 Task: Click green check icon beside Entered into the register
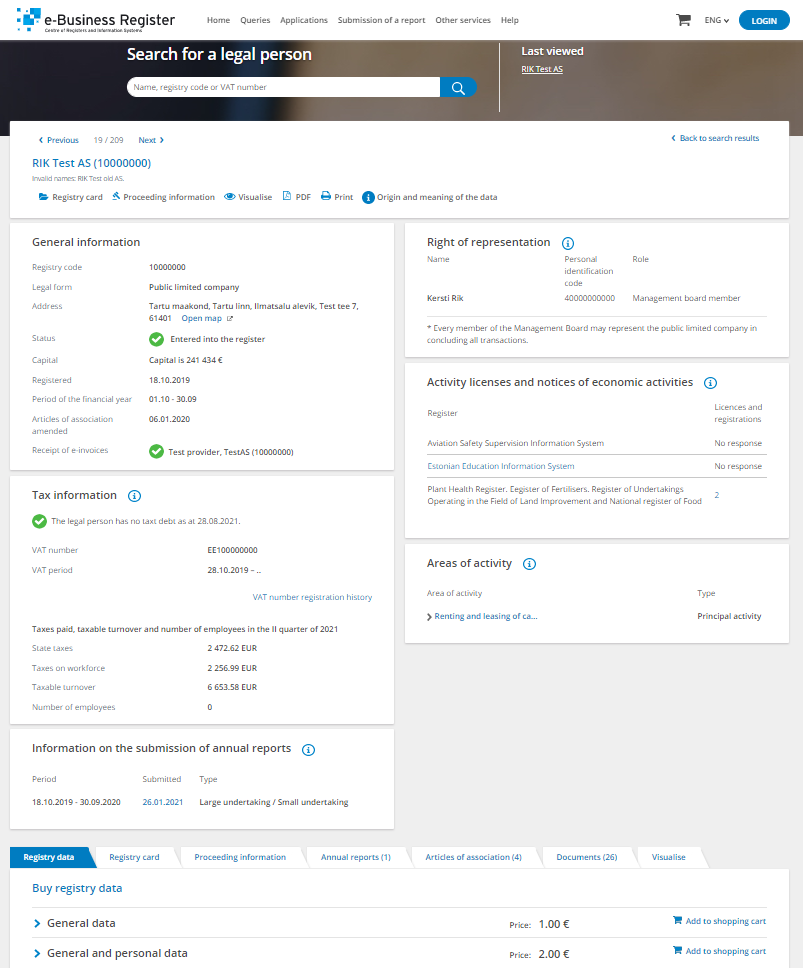[x=157, y=339]
